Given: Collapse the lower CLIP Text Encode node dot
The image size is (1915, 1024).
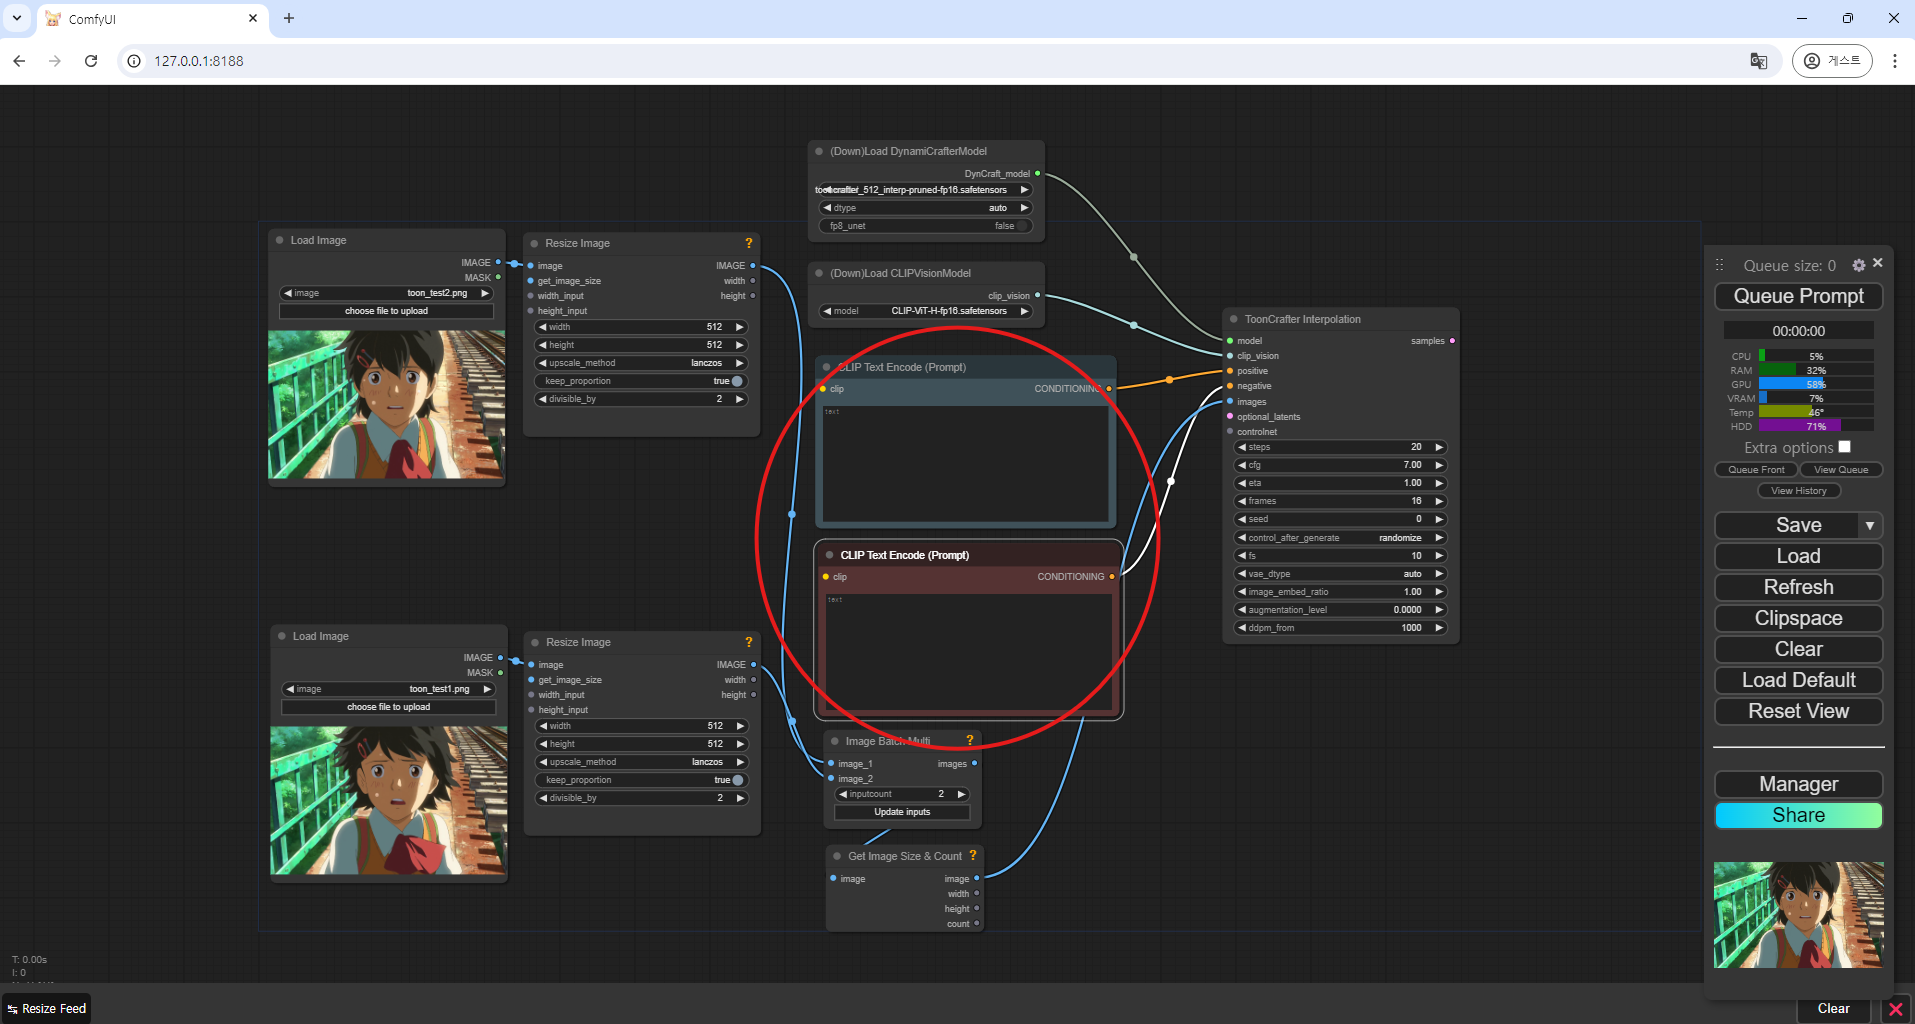Looking at the screenshot, I should [x=829, y=555].
